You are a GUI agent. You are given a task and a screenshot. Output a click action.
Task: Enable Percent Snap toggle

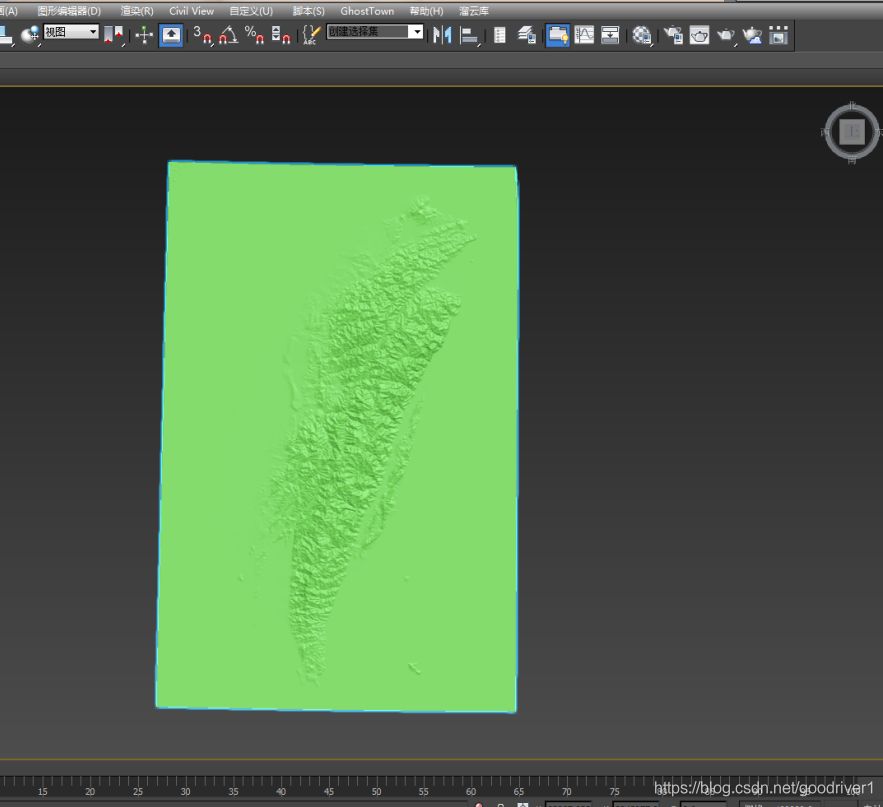[x=254, y=35]
